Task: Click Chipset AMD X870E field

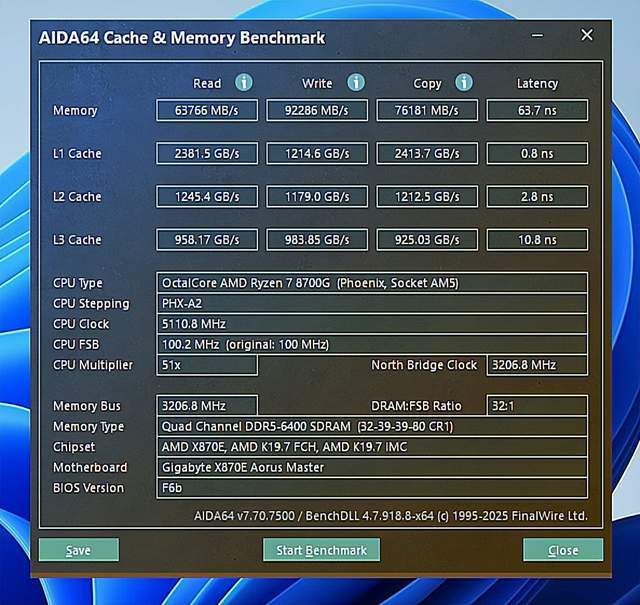Action: coord(372,447)
